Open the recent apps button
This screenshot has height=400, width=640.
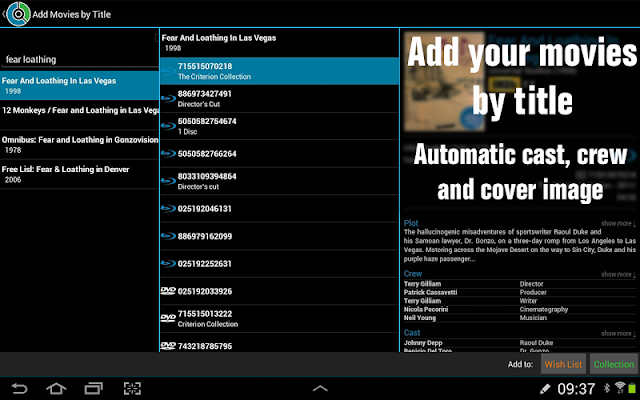coord(94,388)
